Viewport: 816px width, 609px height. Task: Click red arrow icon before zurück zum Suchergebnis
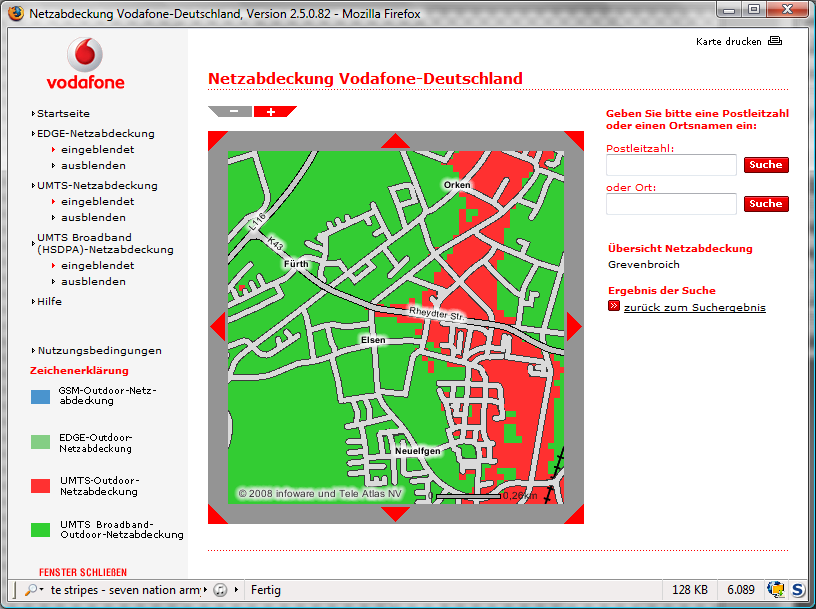[614, 306]
